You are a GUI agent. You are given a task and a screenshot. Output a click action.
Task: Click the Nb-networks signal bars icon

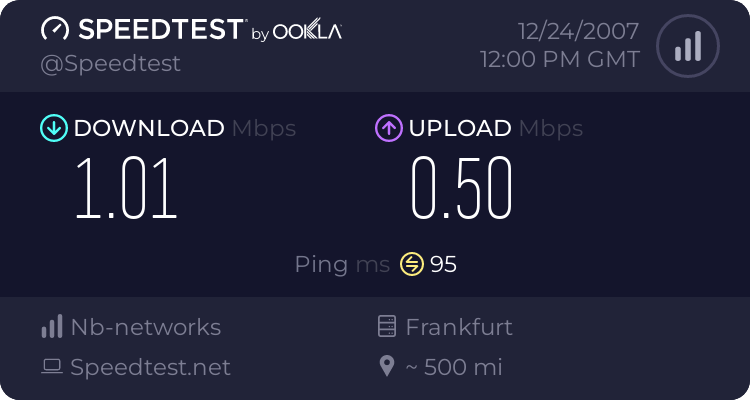[x=52, y=327]
